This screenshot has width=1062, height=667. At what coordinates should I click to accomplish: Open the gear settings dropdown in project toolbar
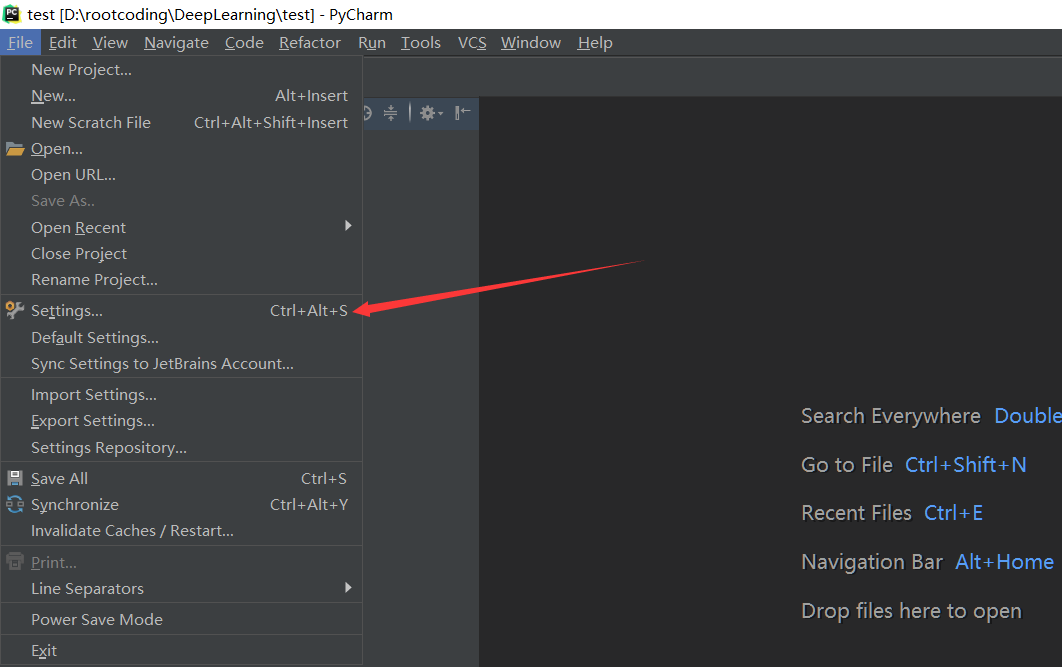click(431, 112)
